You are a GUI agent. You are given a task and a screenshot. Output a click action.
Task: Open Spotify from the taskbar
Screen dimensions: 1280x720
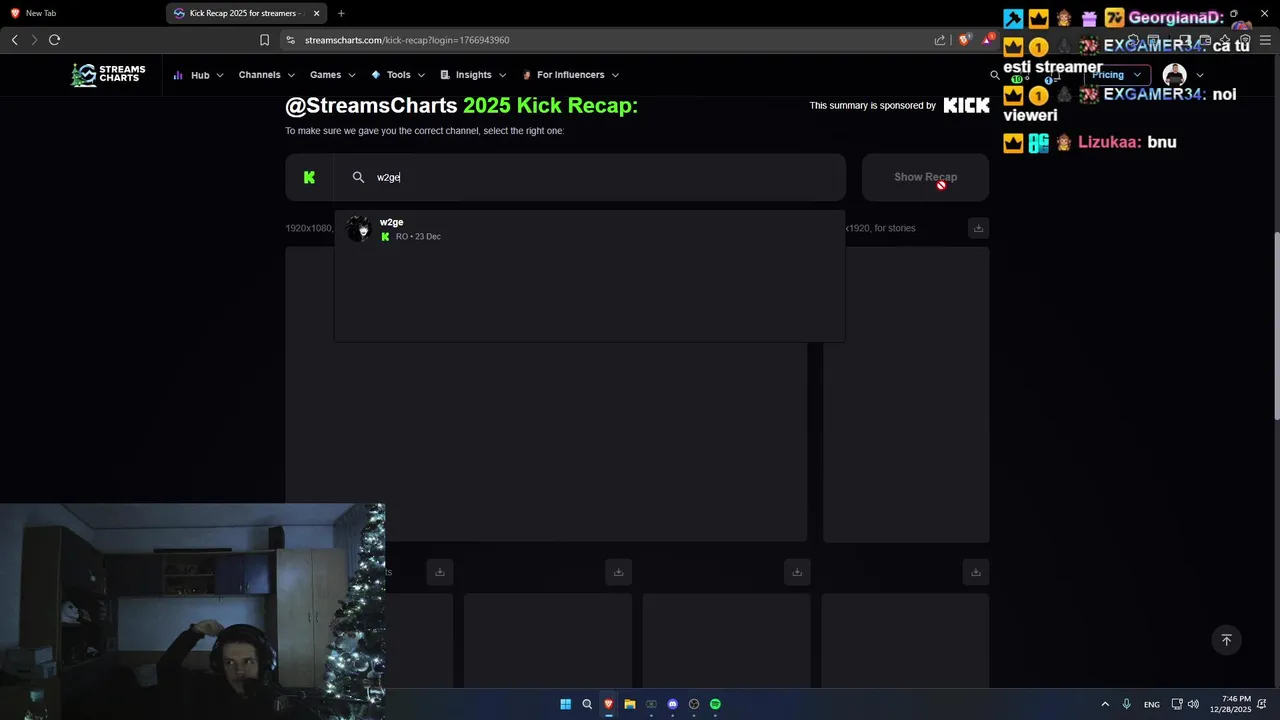tap(715, 704)
